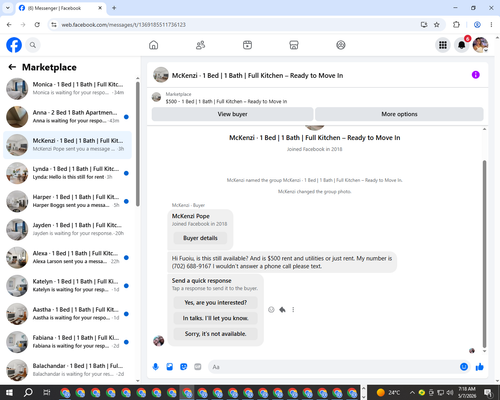Click the back arrow next to Marketplace
Viewport: 500px width, 400px height.
point(12,67)
